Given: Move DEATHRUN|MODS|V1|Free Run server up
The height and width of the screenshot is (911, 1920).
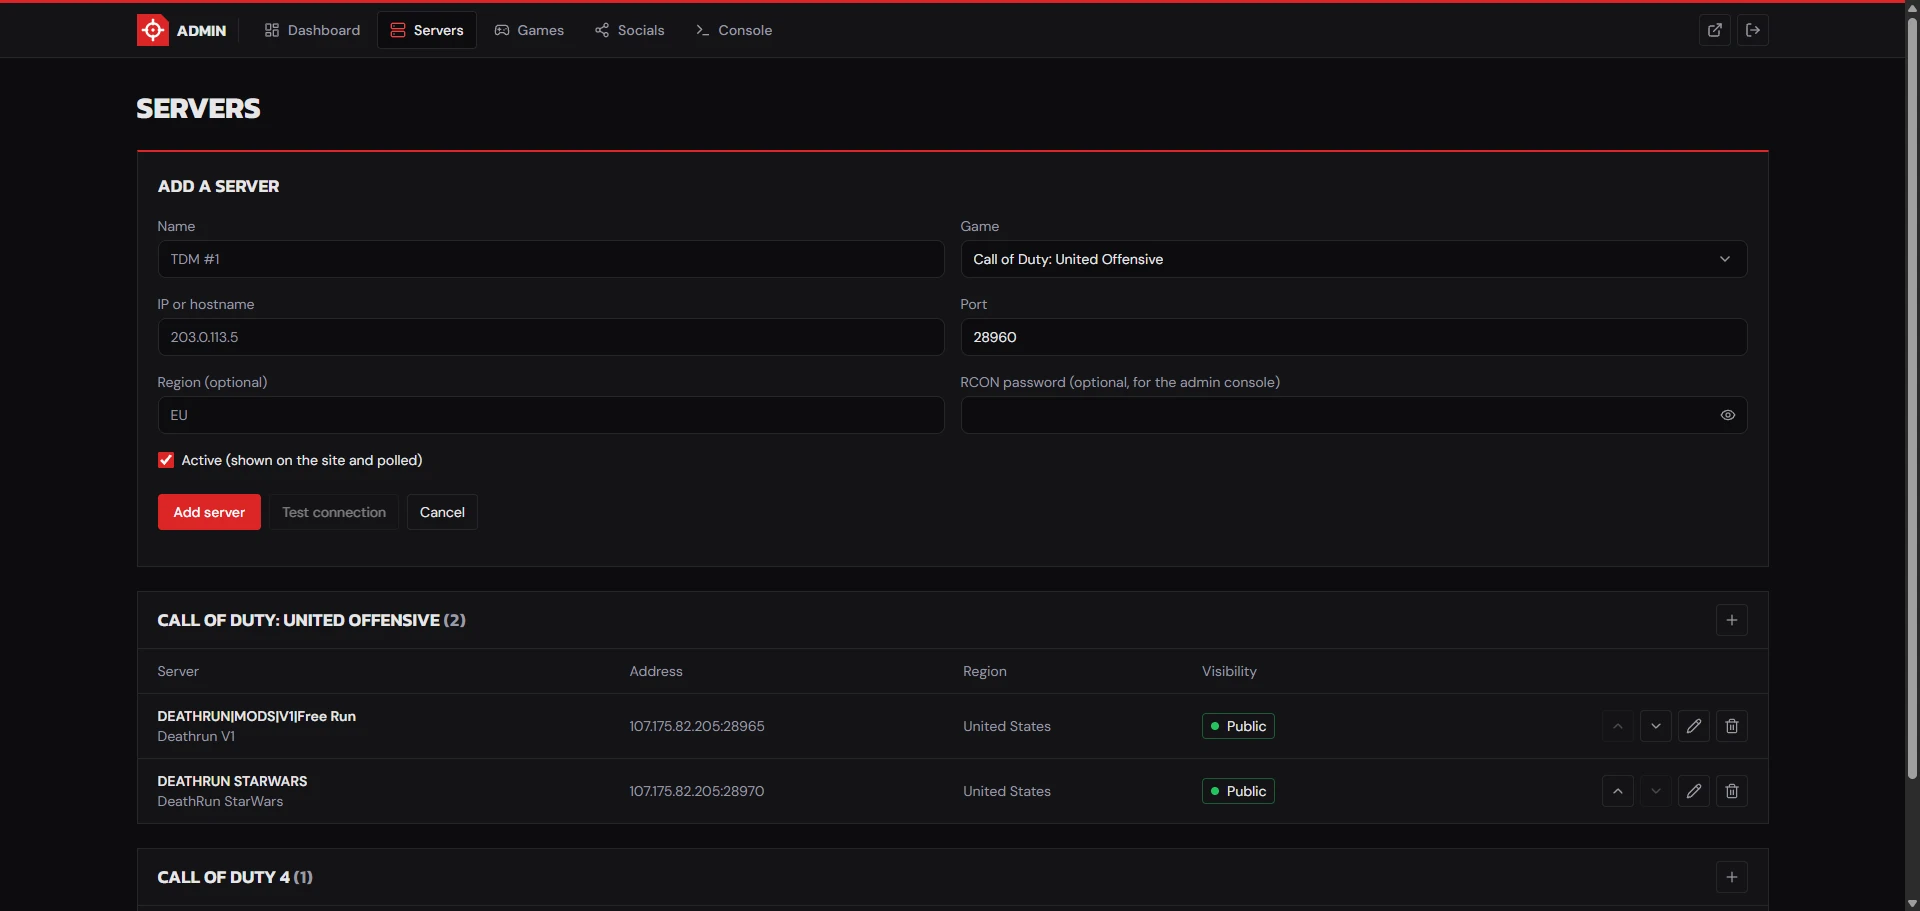Looking at the screenshot, I should click(1618, 726).
